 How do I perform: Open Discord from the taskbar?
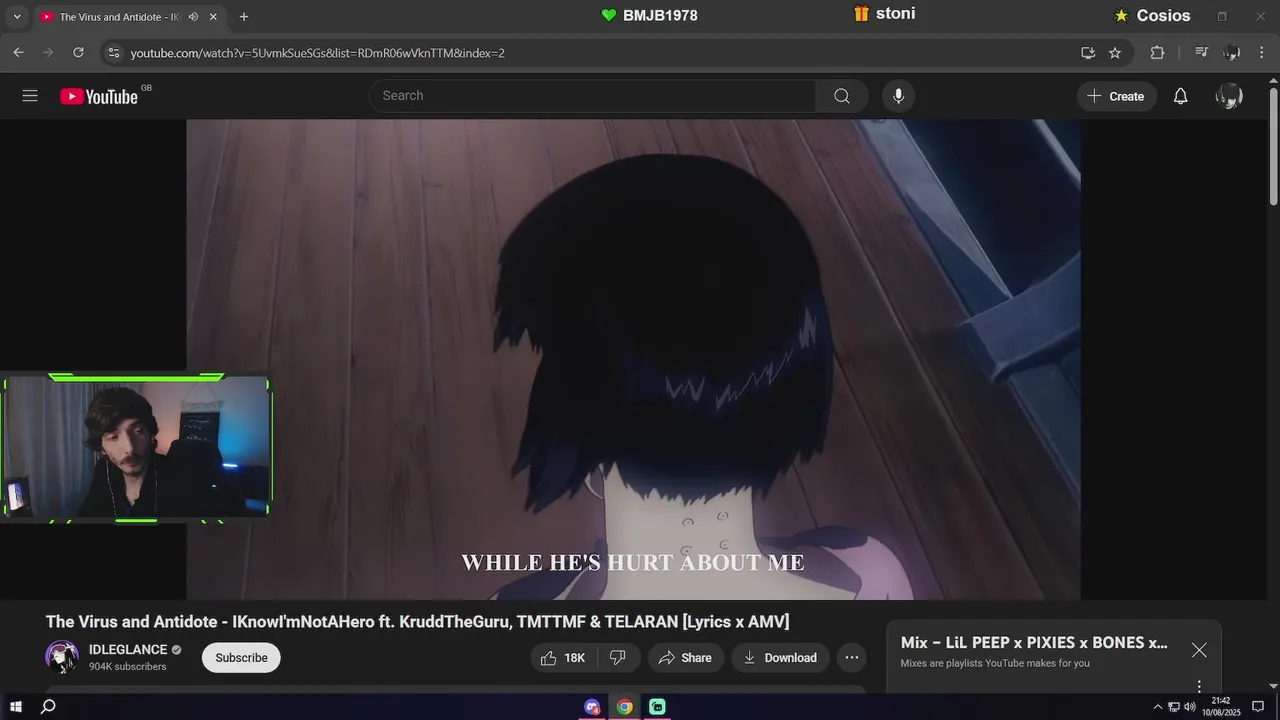click(592, 707)
